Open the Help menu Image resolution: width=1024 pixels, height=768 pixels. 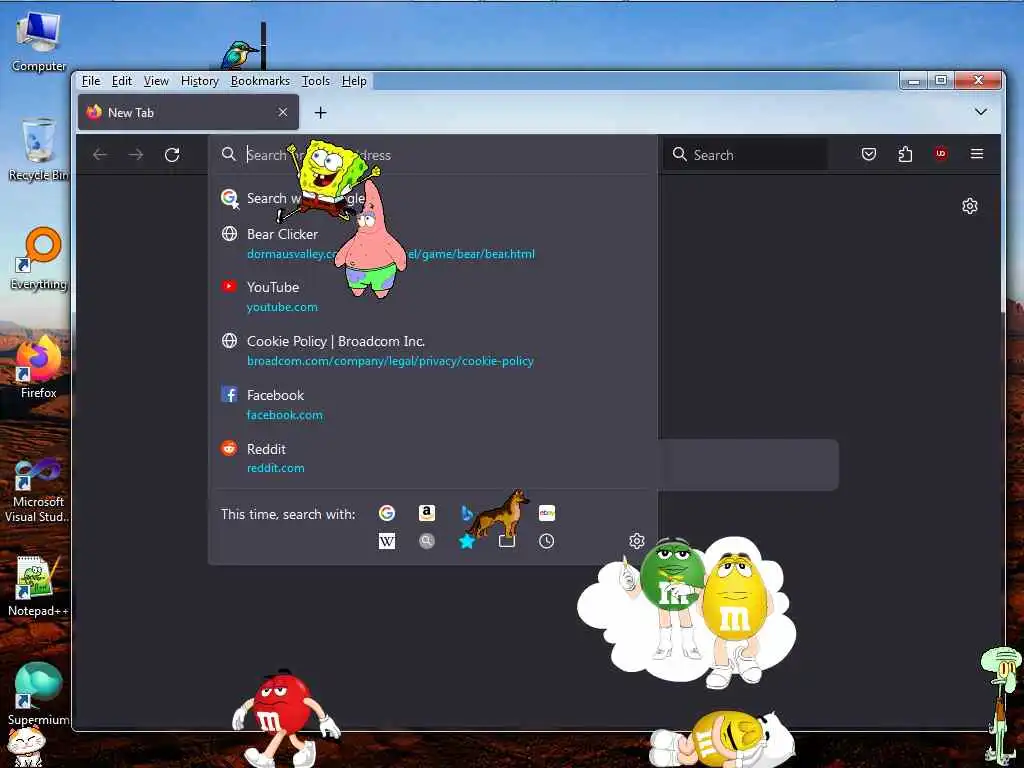pos(354,81)
